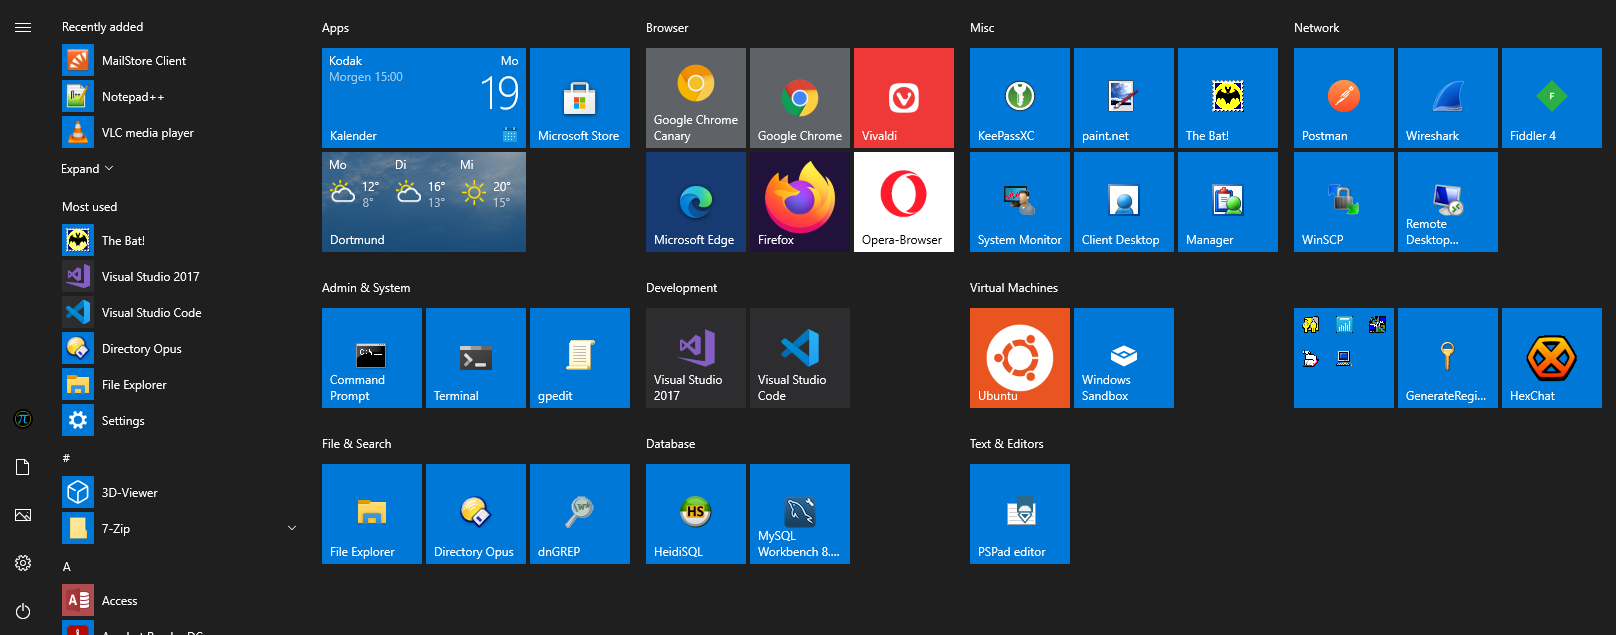This screenshot has height=635, width=1616.
Task: Launch the Vivaldi browser tile
Action: [x=904, y=98]
